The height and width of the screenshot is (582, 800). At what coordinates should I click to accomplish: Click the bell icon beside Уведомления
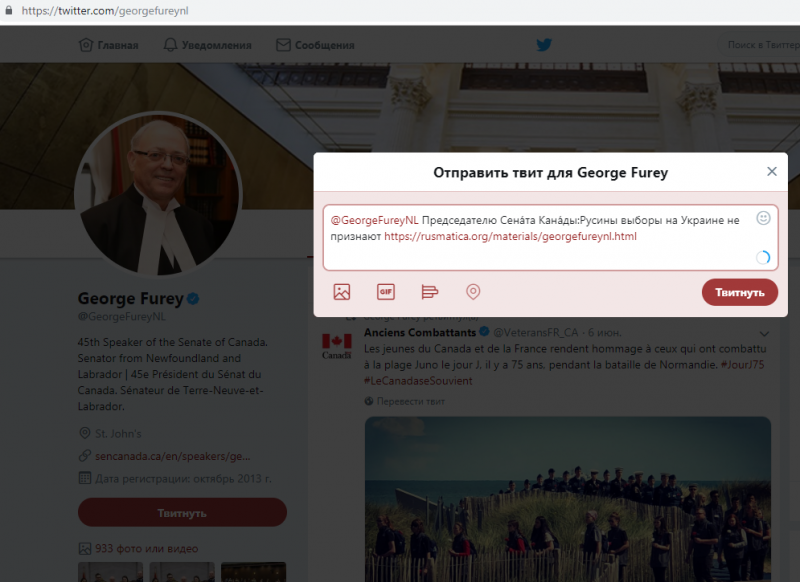click(170, 45)
